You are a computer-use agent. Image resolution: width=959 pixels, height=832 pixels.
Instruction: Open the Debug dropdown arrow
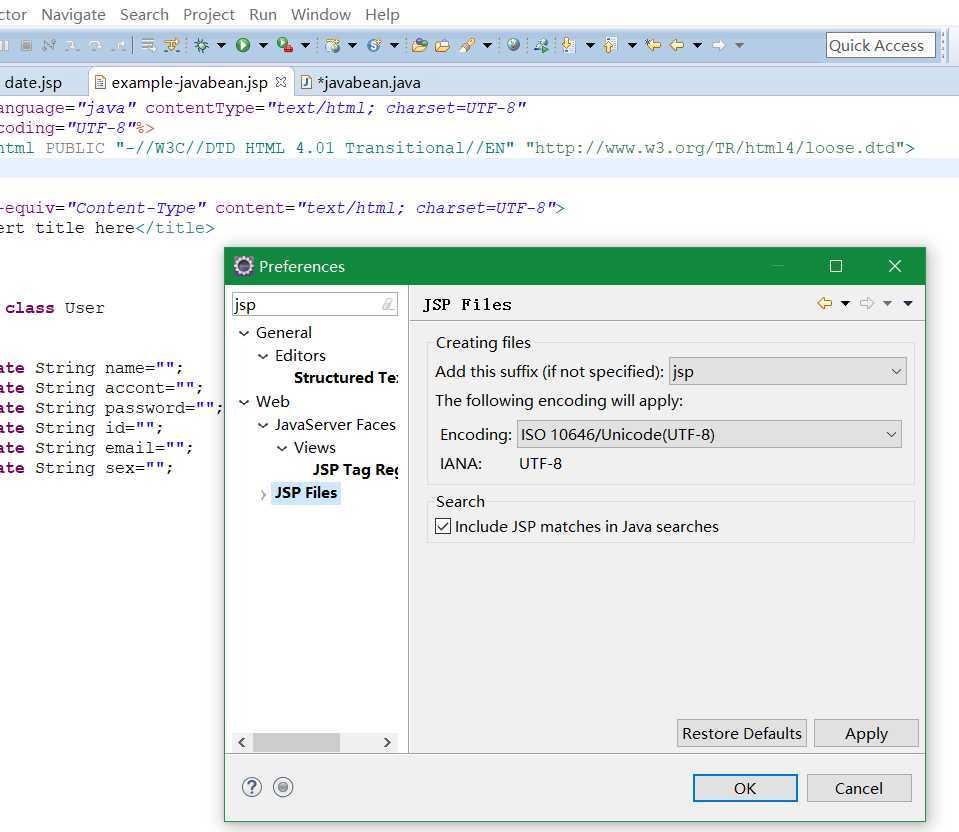(x=221, y=45)
